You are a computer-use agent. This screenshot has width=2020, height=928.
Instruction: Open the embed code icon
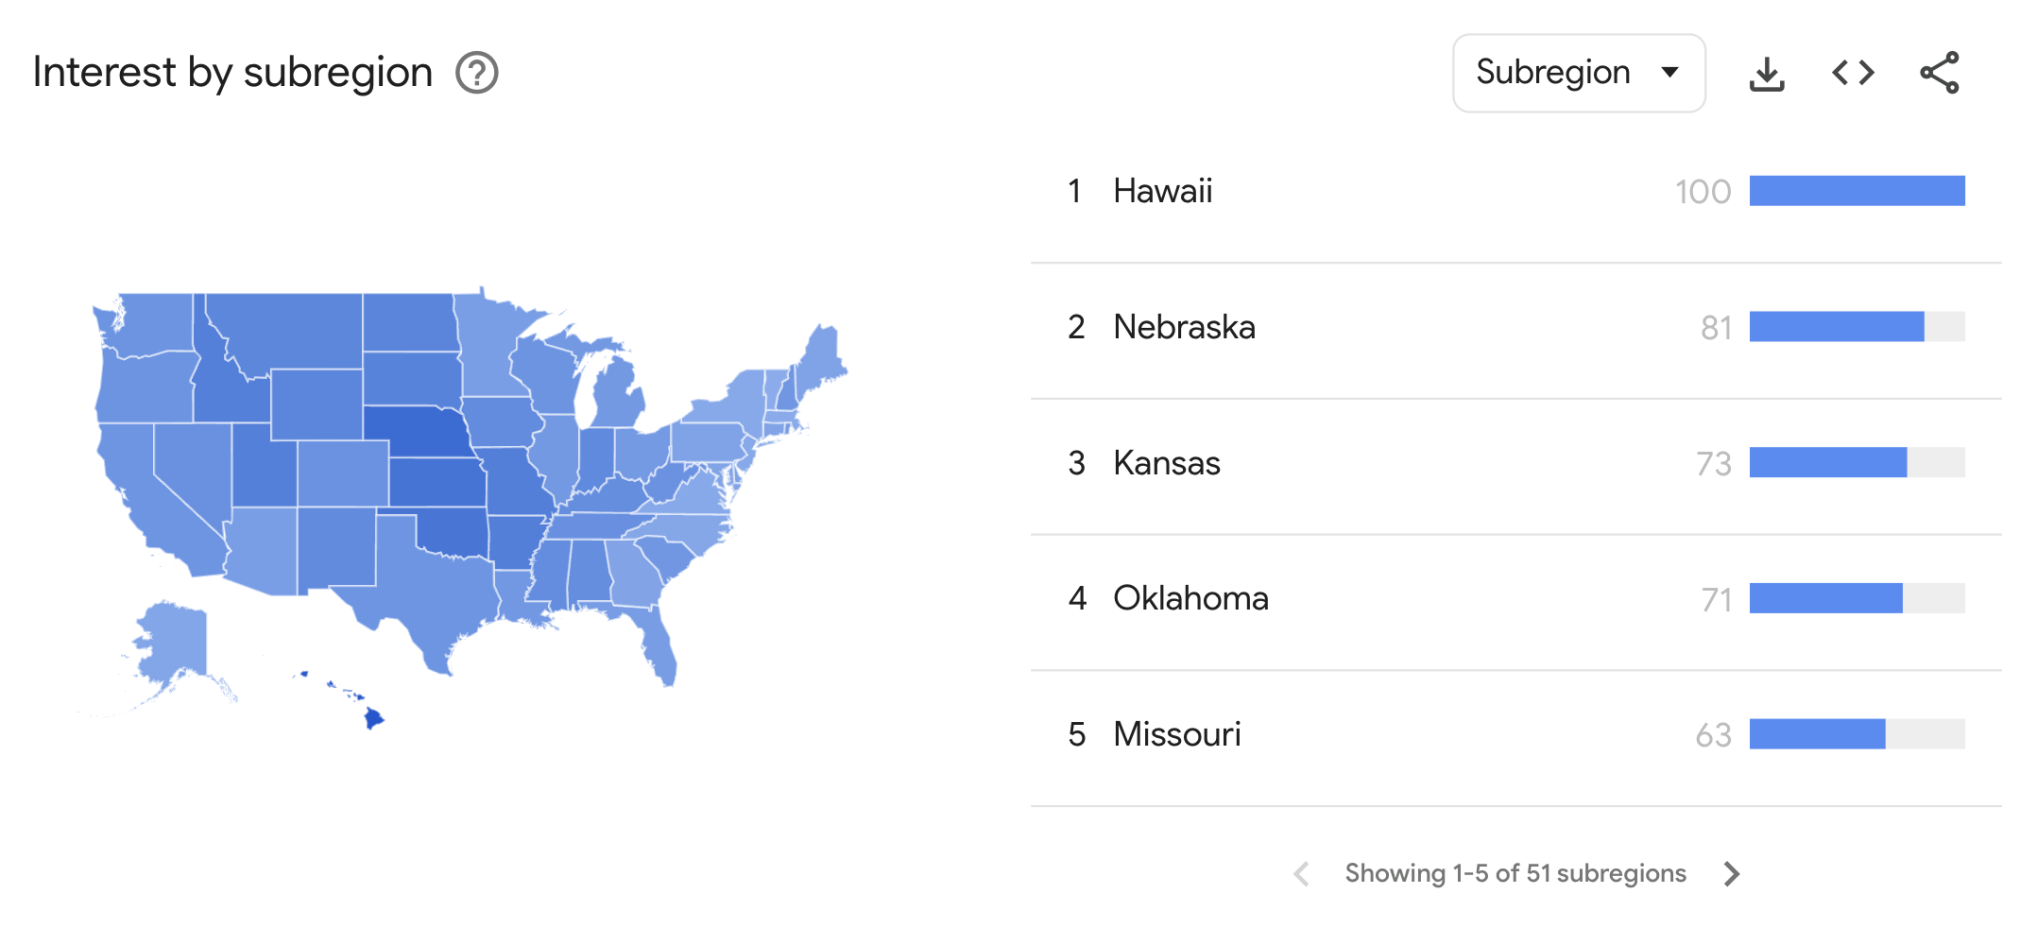pyautogui.click(x=1853, y=73)
